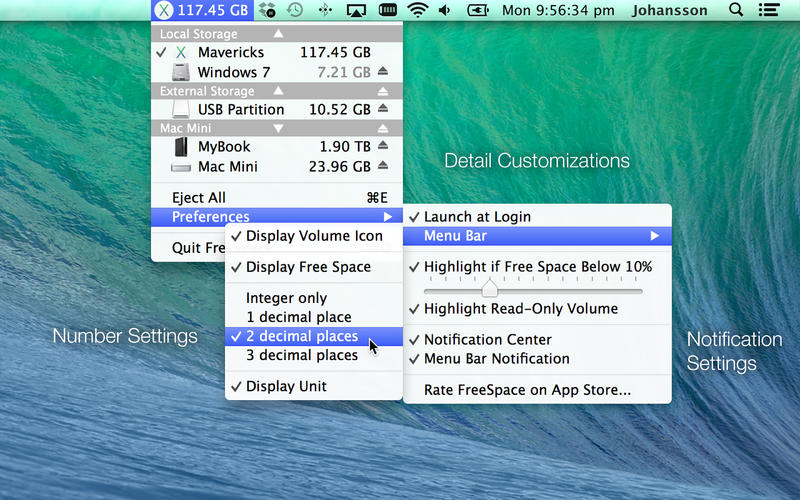
Task: Disable Launch at Login
Action: [x=477, y=216]
